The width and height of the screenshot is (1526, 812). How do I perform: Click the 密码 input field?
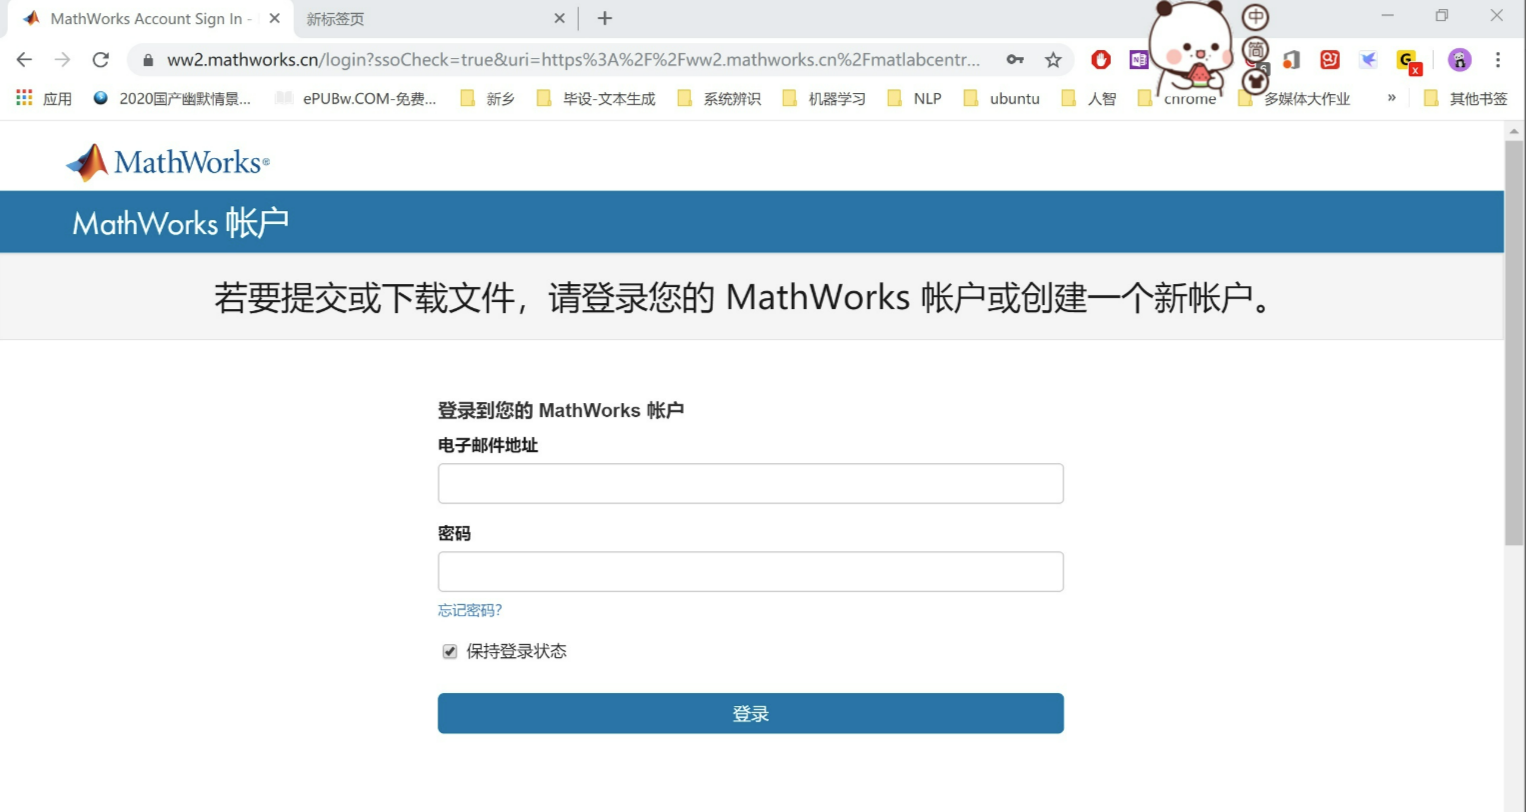pyautogui.click(x=751, y=572)
